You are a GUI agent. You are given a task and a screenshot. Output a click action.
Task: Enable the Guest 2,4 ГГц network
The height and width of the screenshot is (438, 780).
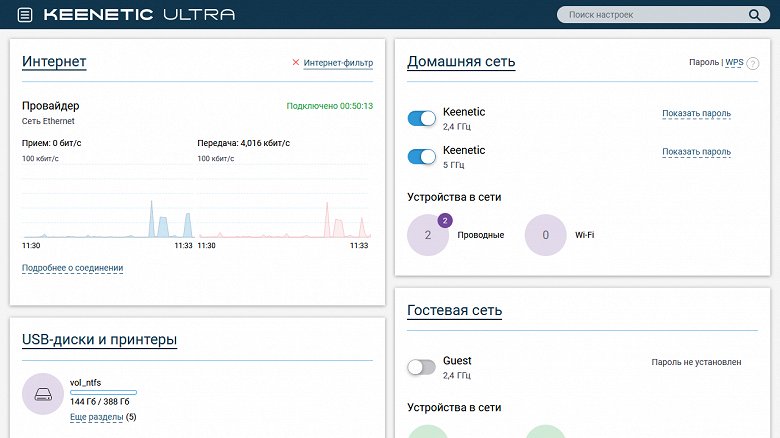coord(421,367)
